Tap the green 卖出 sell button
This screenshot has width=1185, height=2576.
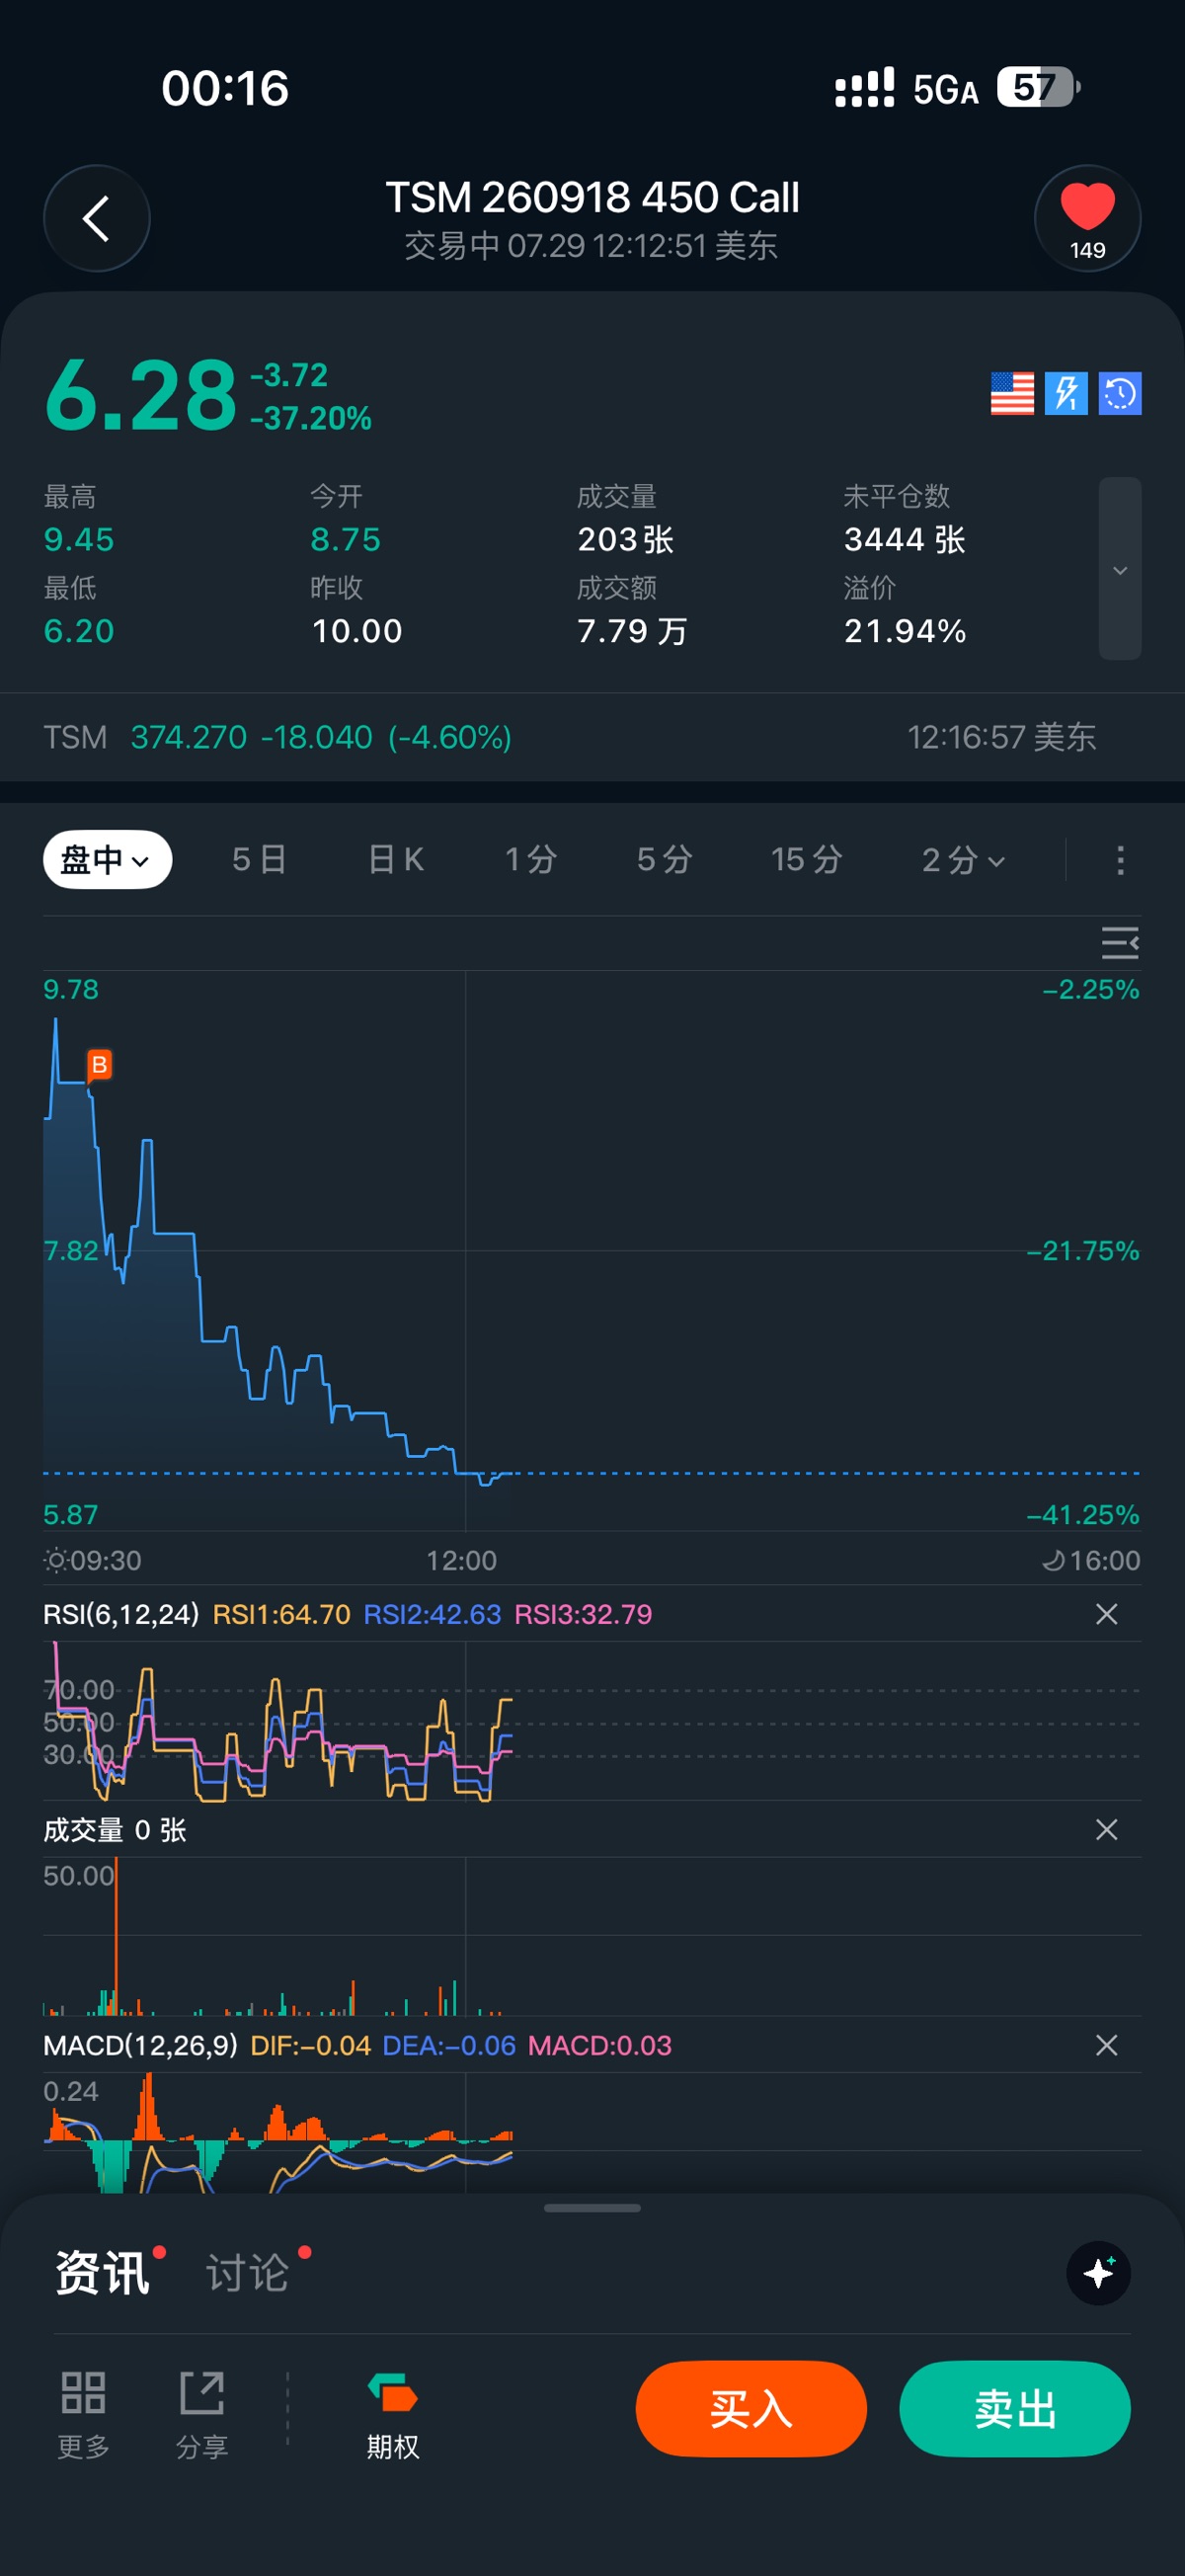[1015, 2408]
